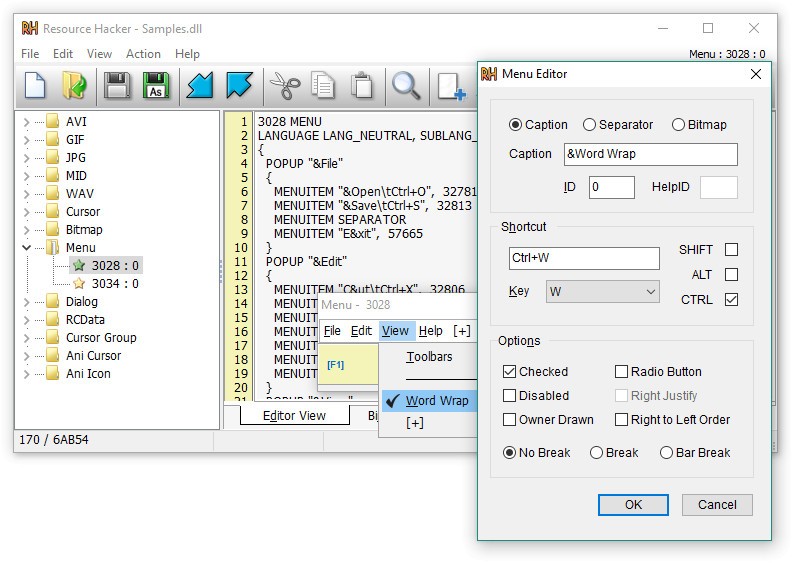Click the Copy pages toolbar icon
Screen dimensions: 793x563
(x=323, y=85)
